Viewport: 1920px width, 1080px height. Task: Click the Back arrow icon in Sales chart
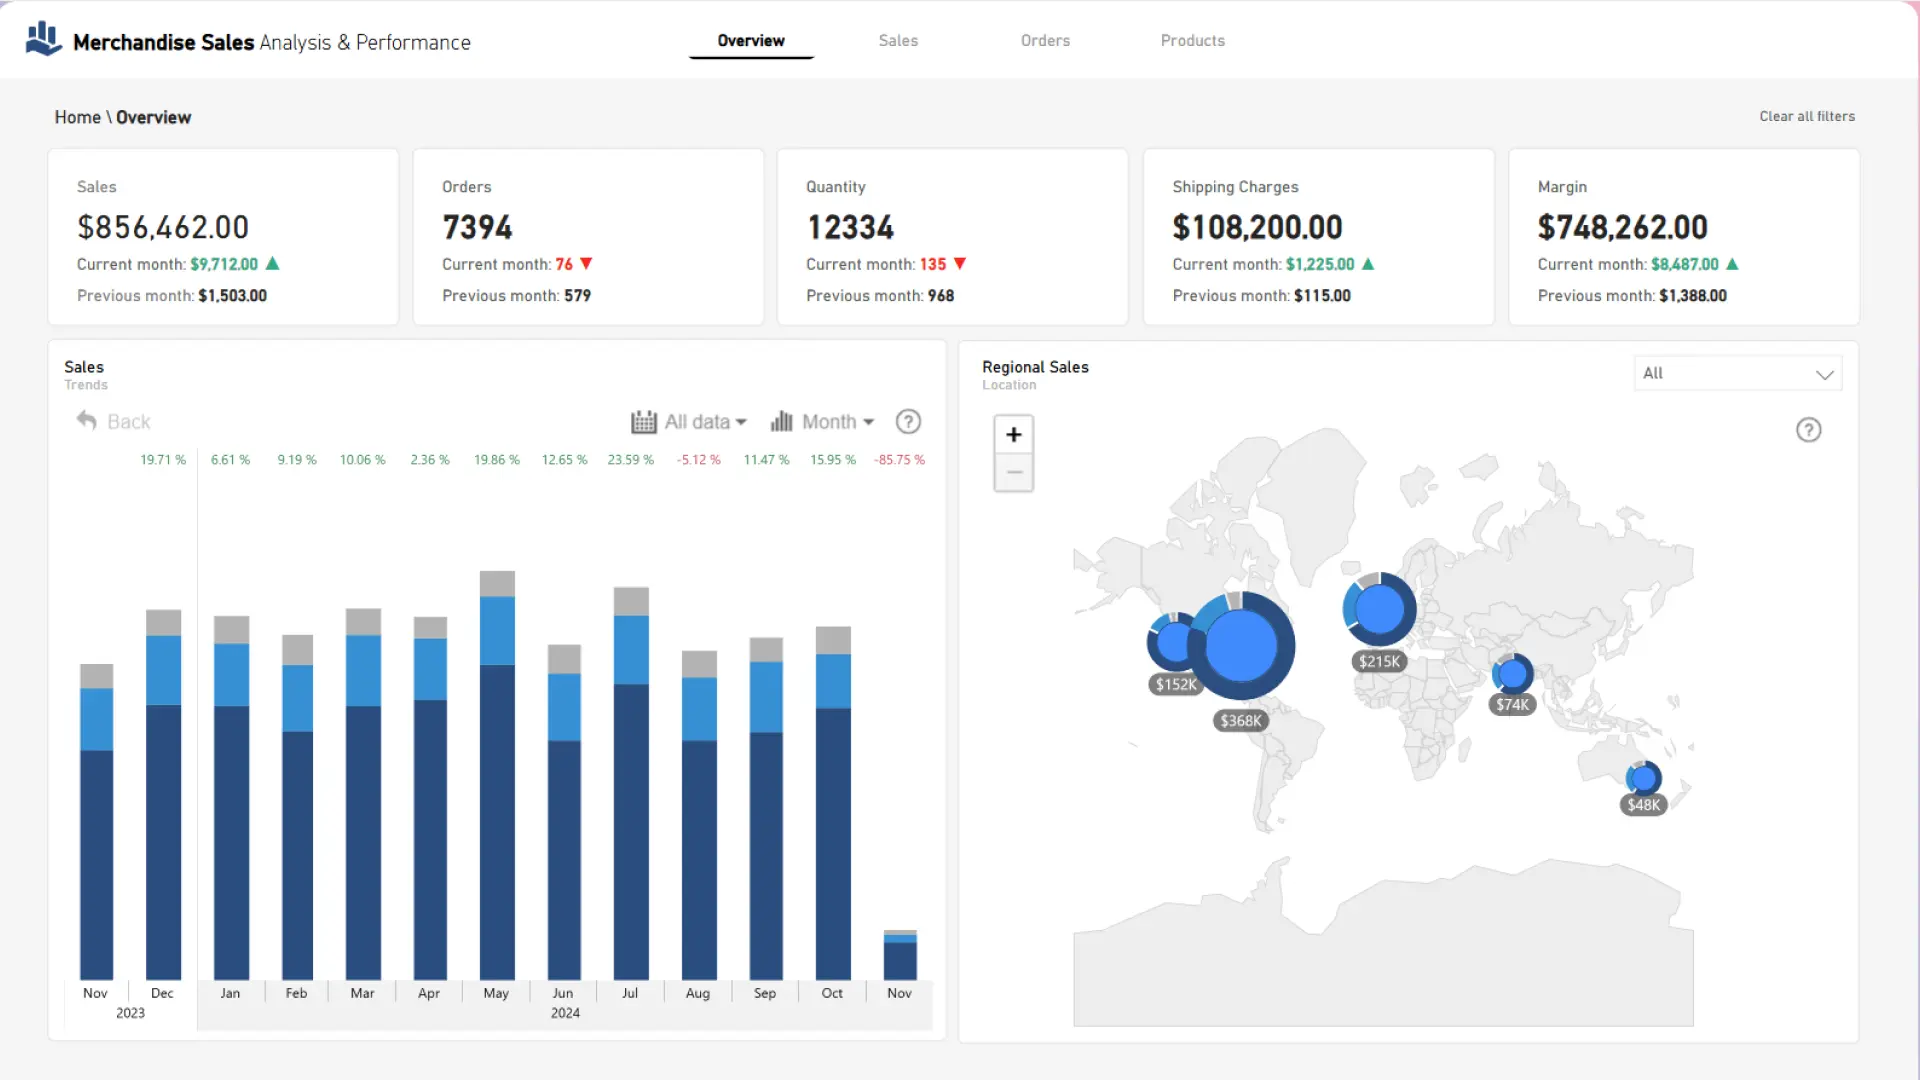[x=87, y=421]
